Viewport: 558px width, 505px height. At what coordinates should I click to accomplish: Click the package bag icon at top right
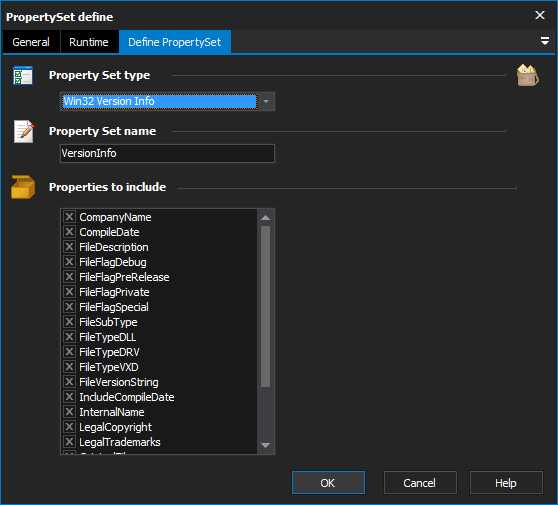[x=527, y=75]
